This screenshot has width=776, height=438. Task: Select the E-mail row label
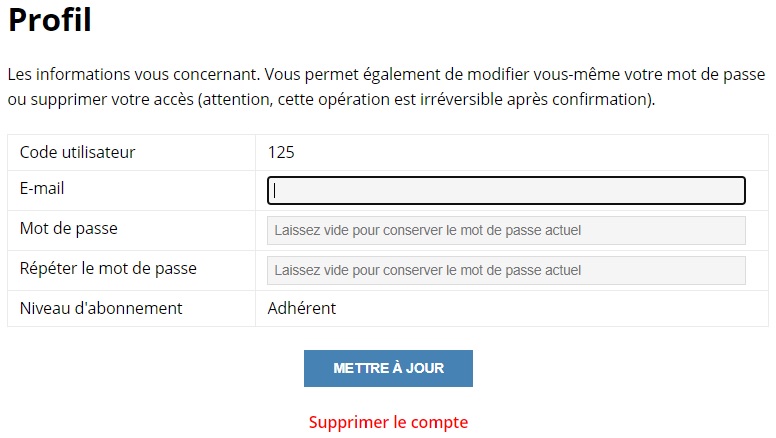(x=42, y=188)
